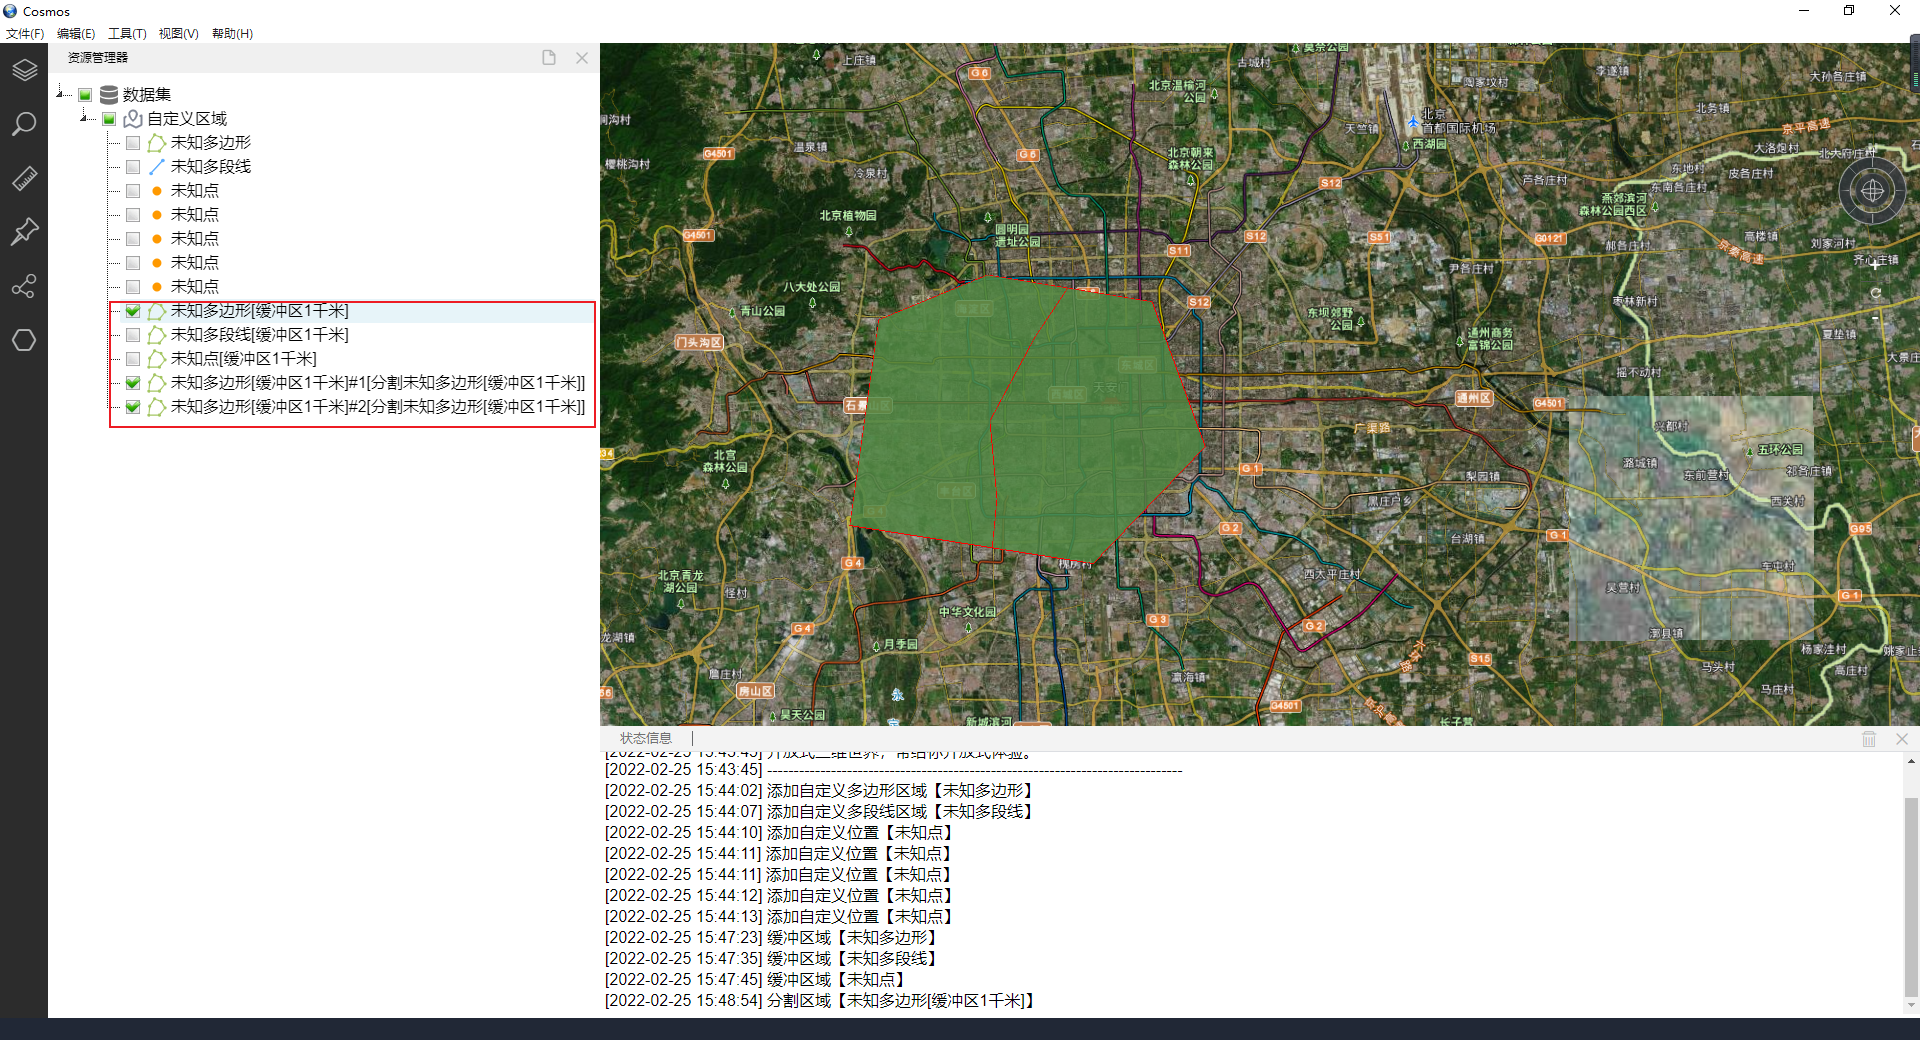Screen dimensions: 1920x1040
Task: Select the 未知点[缓冲区1千米] tree item
Action: point(243,359)
